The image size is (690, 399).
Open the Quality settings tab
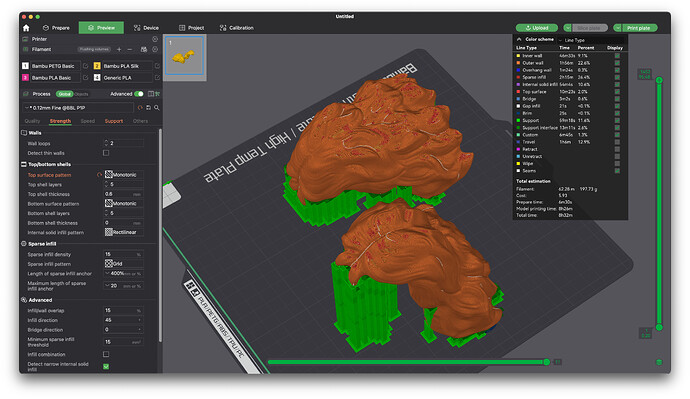pos(32,121)
